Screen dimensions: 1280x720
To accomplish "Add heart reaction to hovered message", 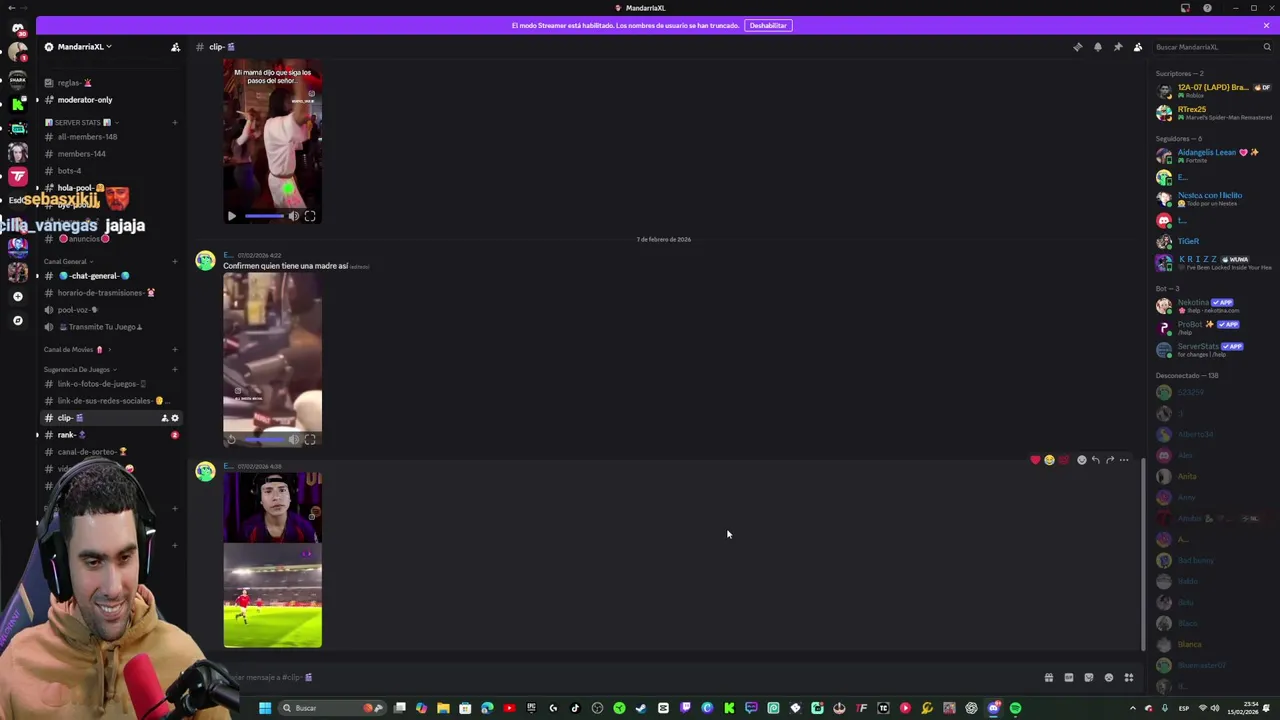I will tap(1035, 460).
